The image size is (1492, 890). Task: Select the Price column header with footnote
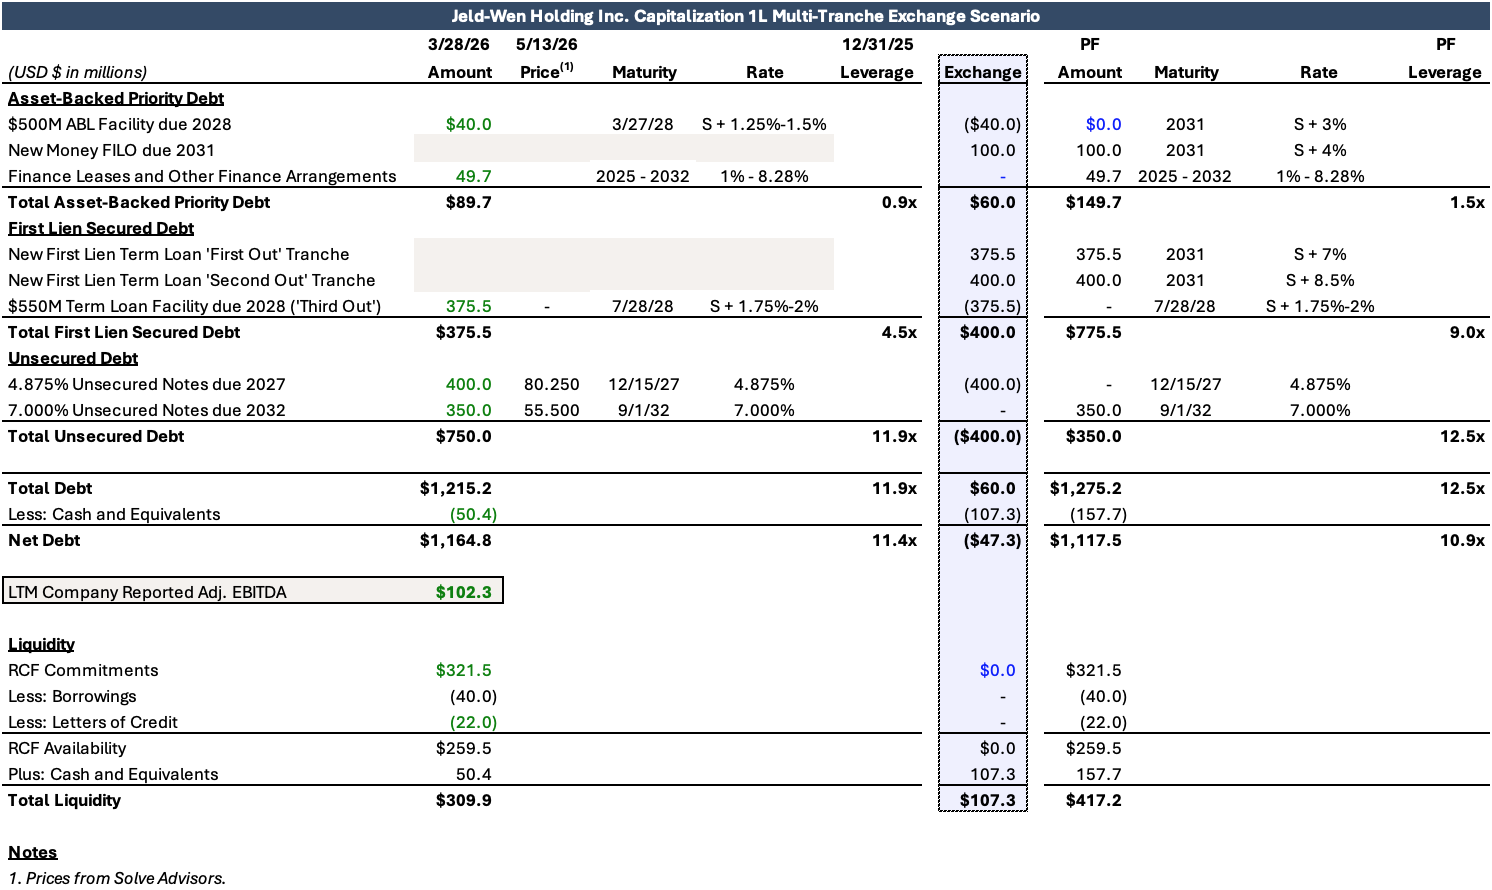[x=547, y=71]
